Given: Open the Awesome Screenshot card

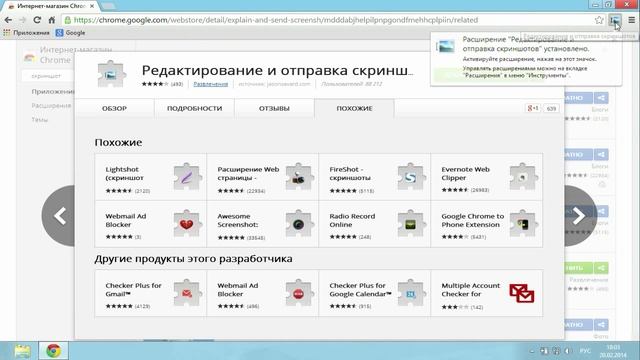Looking at the screenshot, I should tap(262, 224).
